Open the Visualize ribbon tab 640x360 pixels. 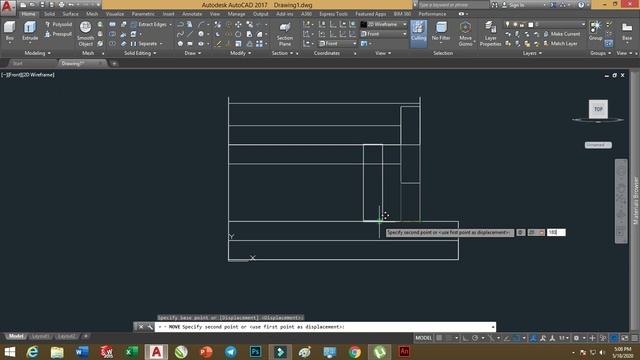point(115,14)
